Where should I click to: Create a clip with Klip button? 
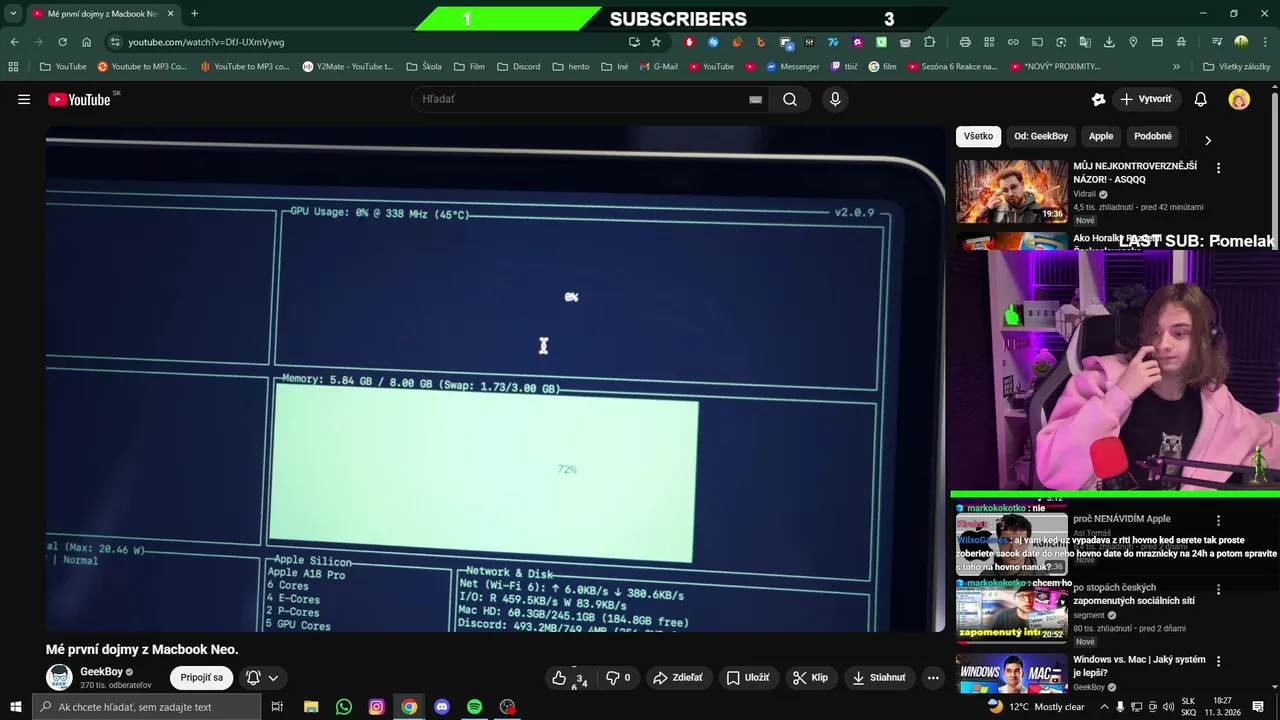811,678
